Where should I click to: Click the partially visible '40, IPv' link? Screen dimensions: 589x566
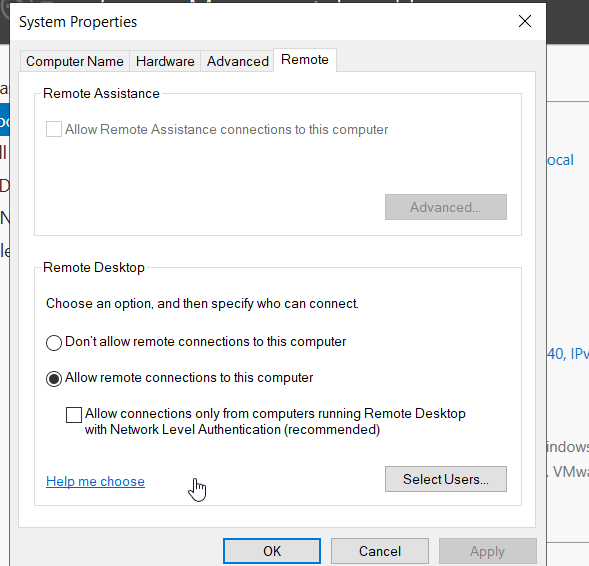click(x=568, y=354)
